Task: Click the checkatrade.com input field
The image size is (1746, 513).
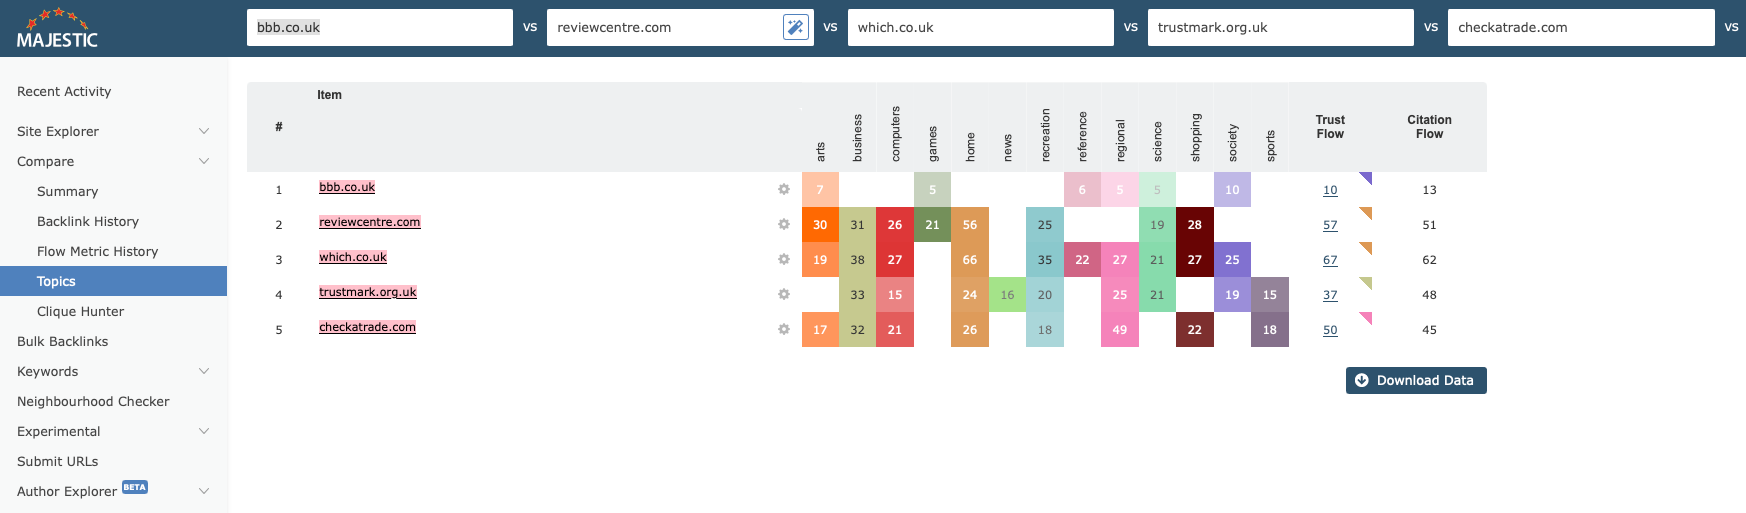Action: [x=1581, y=27]
